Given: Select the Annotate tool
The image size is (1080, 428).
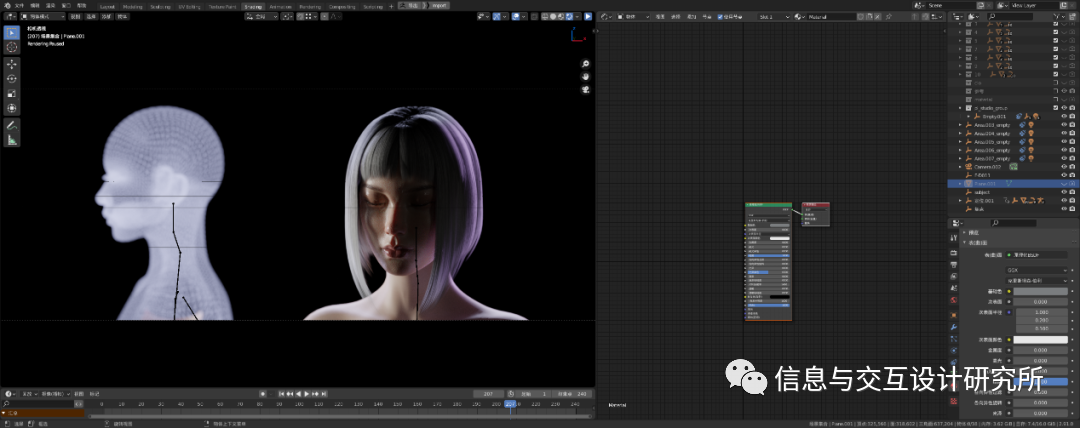Looking at the screenshot, I should coord(12,126).
